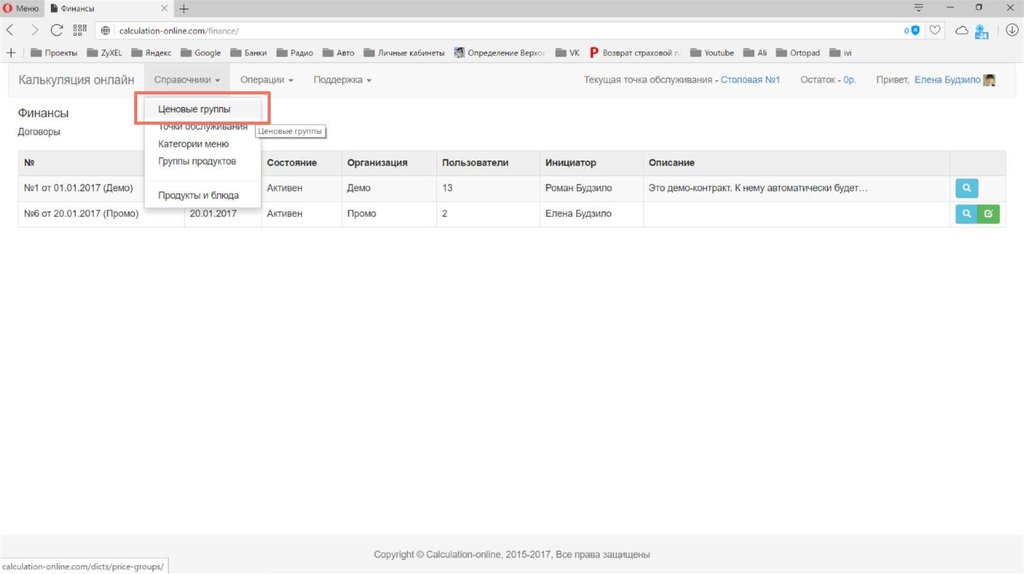
Task: Select Ценовые группы menu item
Action: pyautogui.click(x=194, y=109)
